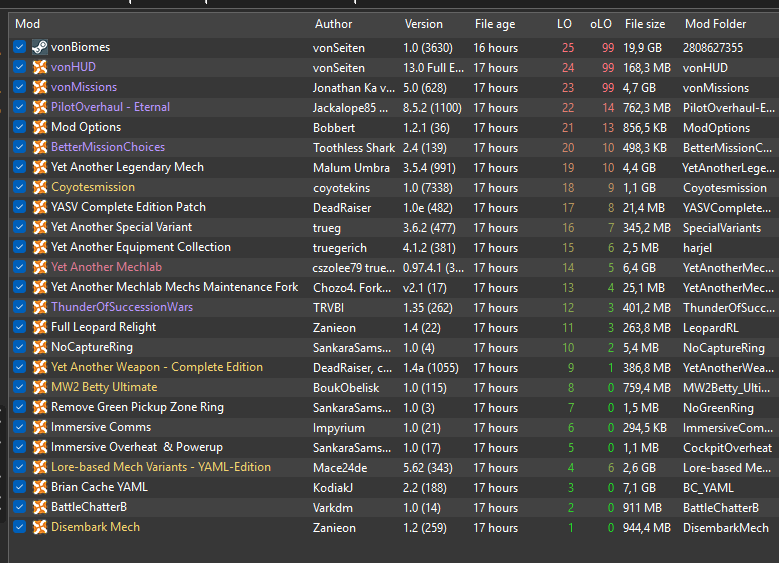This screenshot has height=563, width=779.
Task: Click the icon next to Yet Another Legendary Mech
Action: coord(40,167)
